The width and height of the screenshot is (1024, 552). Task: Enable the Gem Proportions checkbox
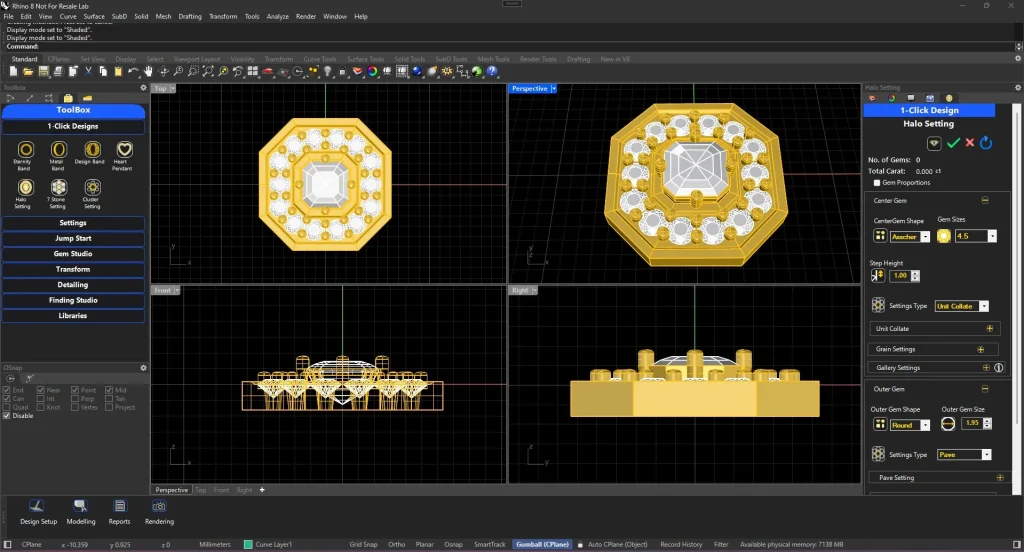pyautogui.click(x=877, y=183)
